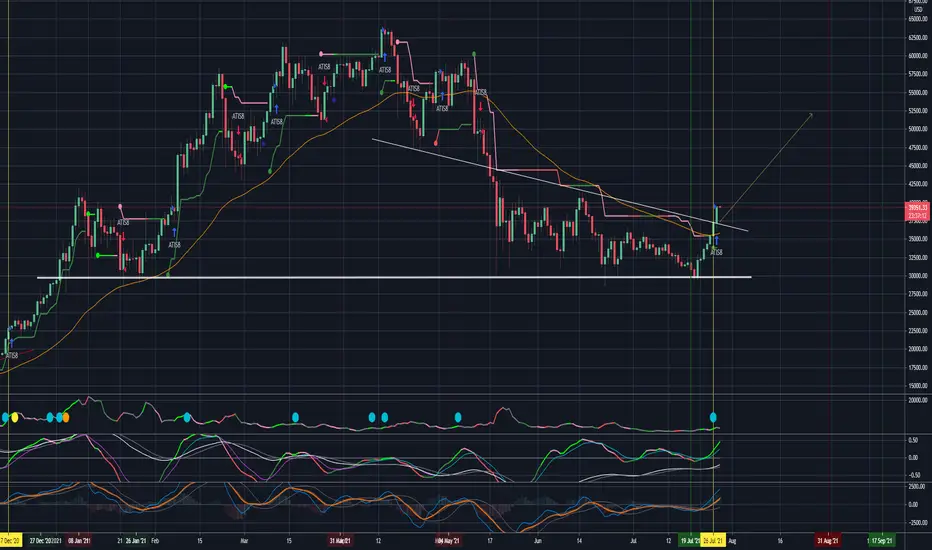Click the 60000.00 price scale label
This screenshot has height=550, width=932.
(x=918, y=56)
